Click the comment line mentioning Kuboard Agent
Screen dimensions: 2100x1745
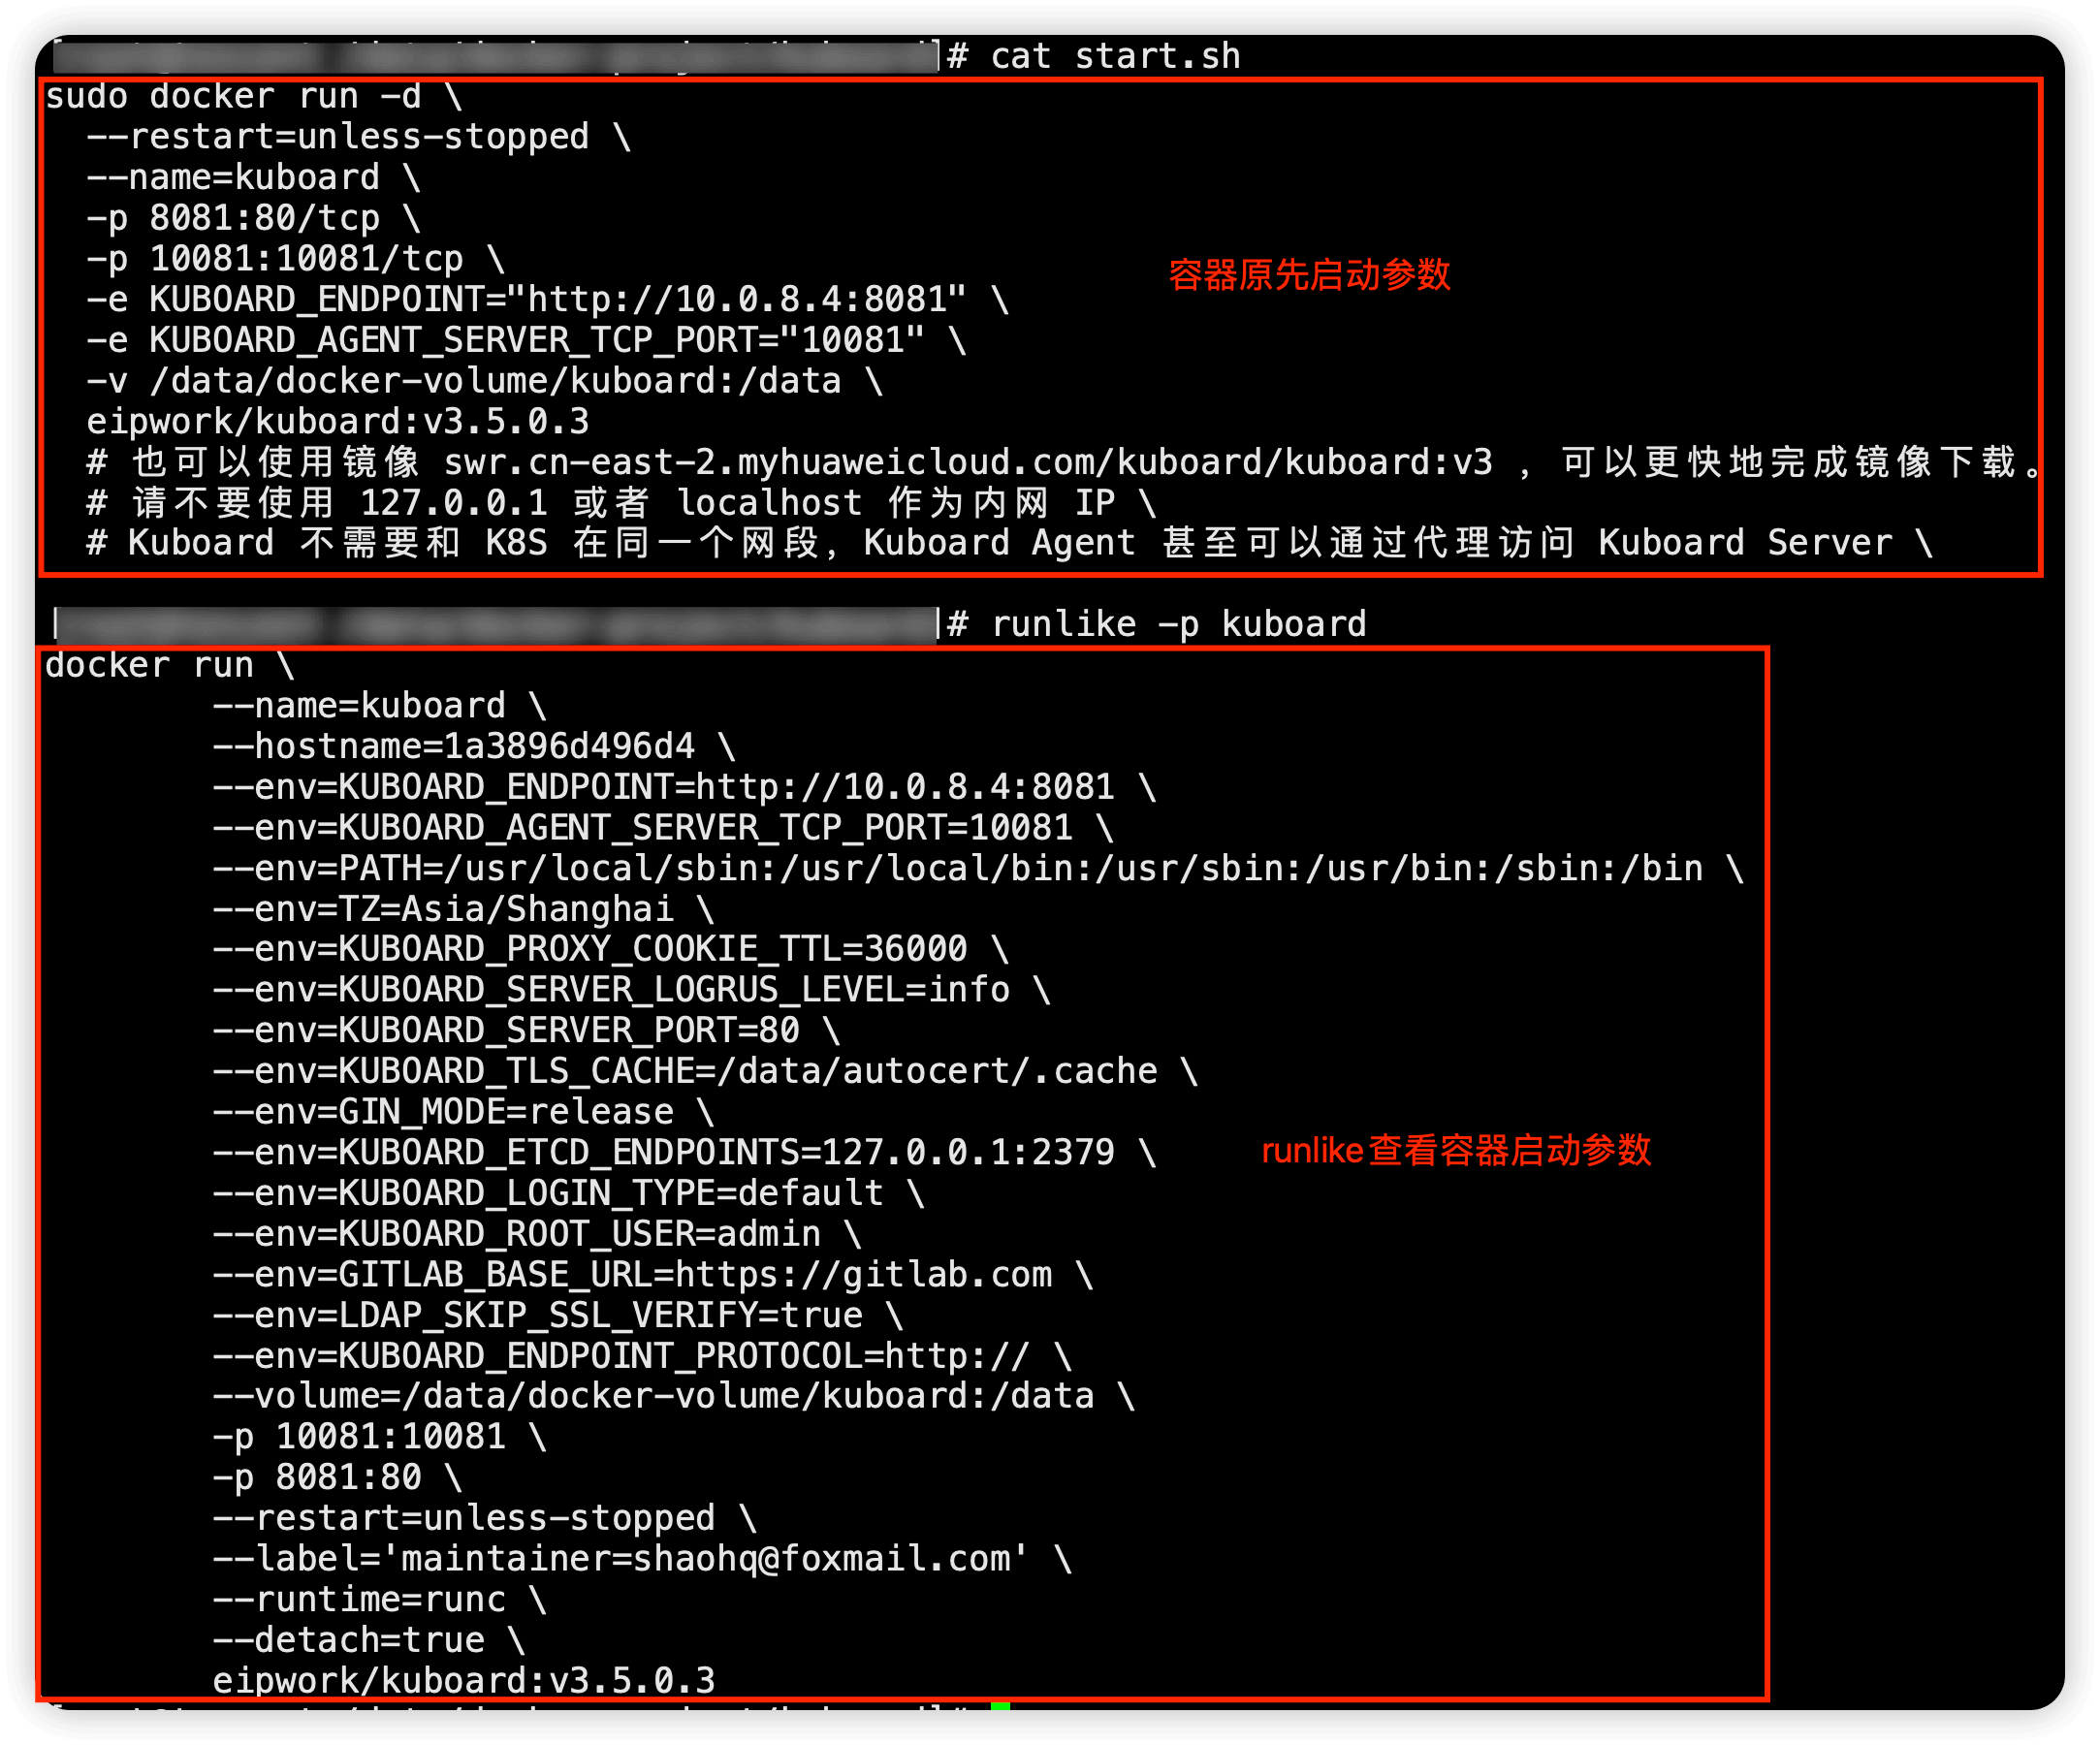(1010, 543)
